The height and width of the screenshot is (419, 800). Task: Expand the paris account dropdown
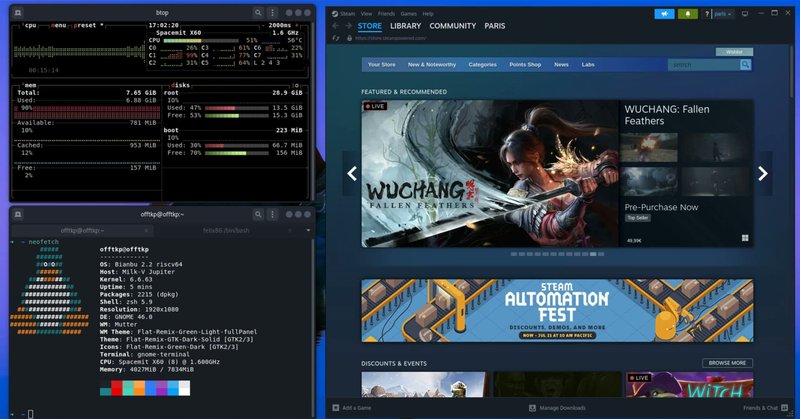coord(723,14)
